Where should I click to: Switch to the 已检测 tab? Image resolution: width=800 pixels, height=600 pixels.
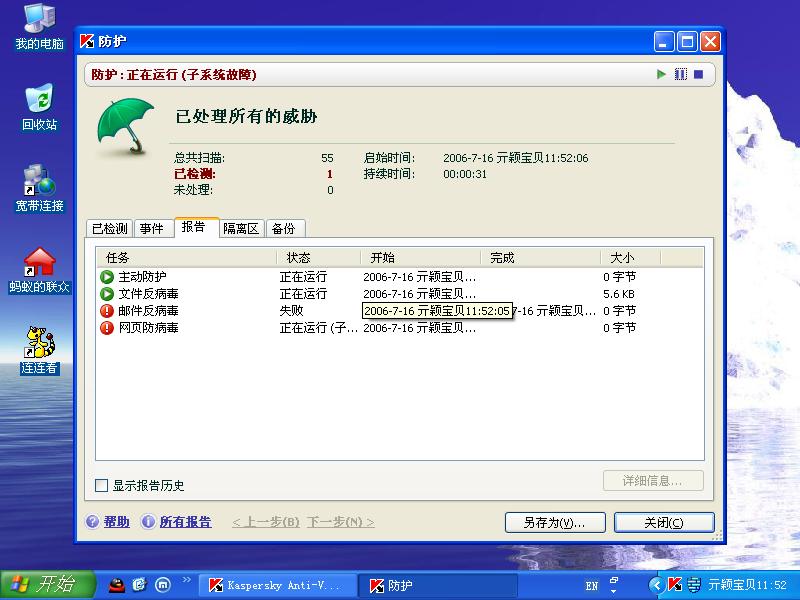(x=110, y=229)
